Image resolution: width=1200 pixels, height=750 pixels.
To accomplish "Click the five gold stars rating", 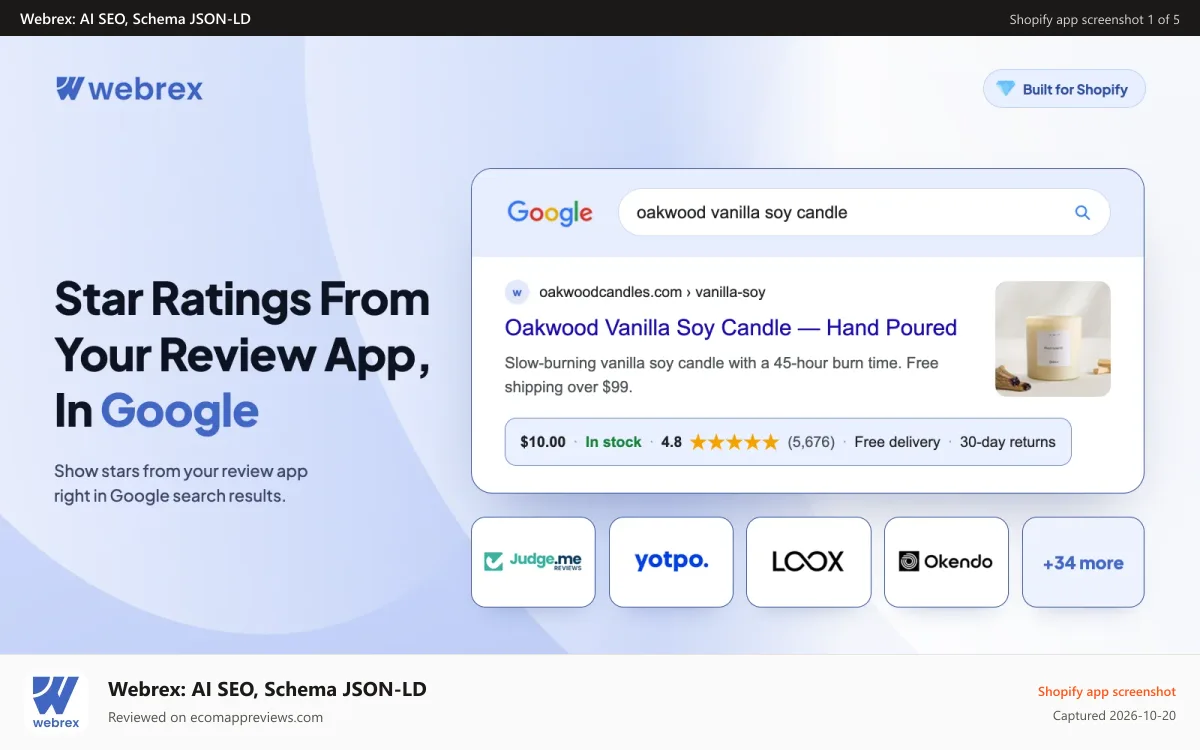I will (734, 442).
